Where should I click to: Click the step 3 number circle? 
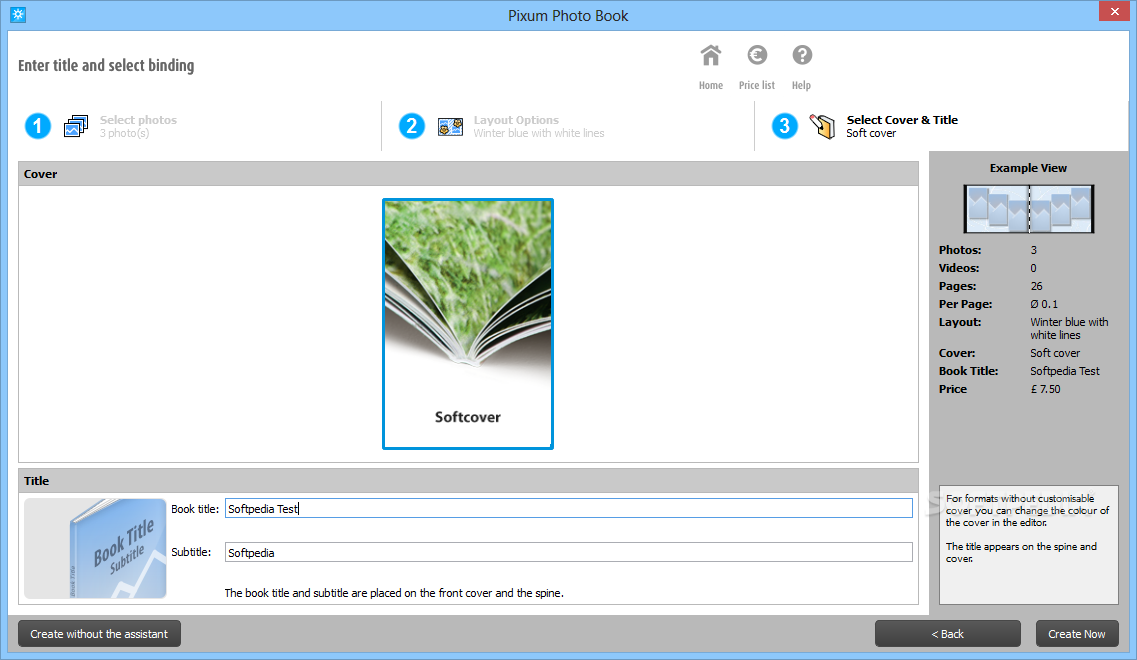point(784,126)
